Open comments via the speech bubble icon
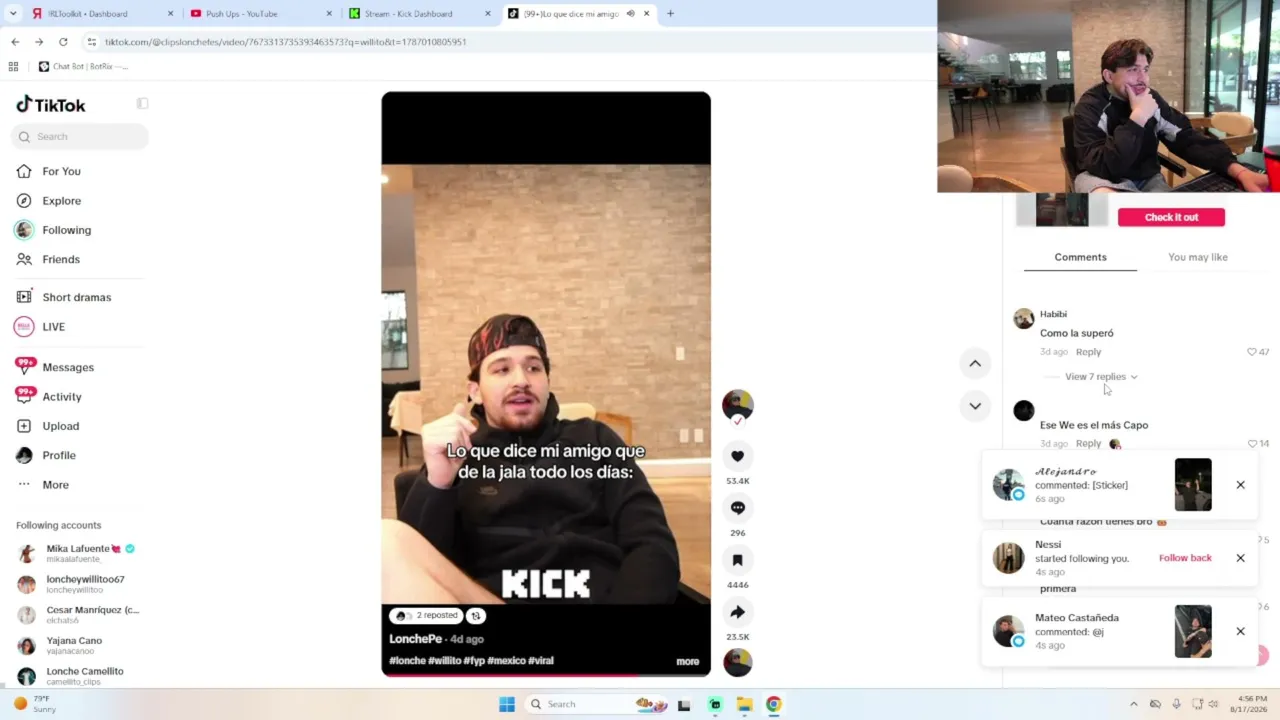This screenshot has height=720, width=1280. [x=737, y=508]
